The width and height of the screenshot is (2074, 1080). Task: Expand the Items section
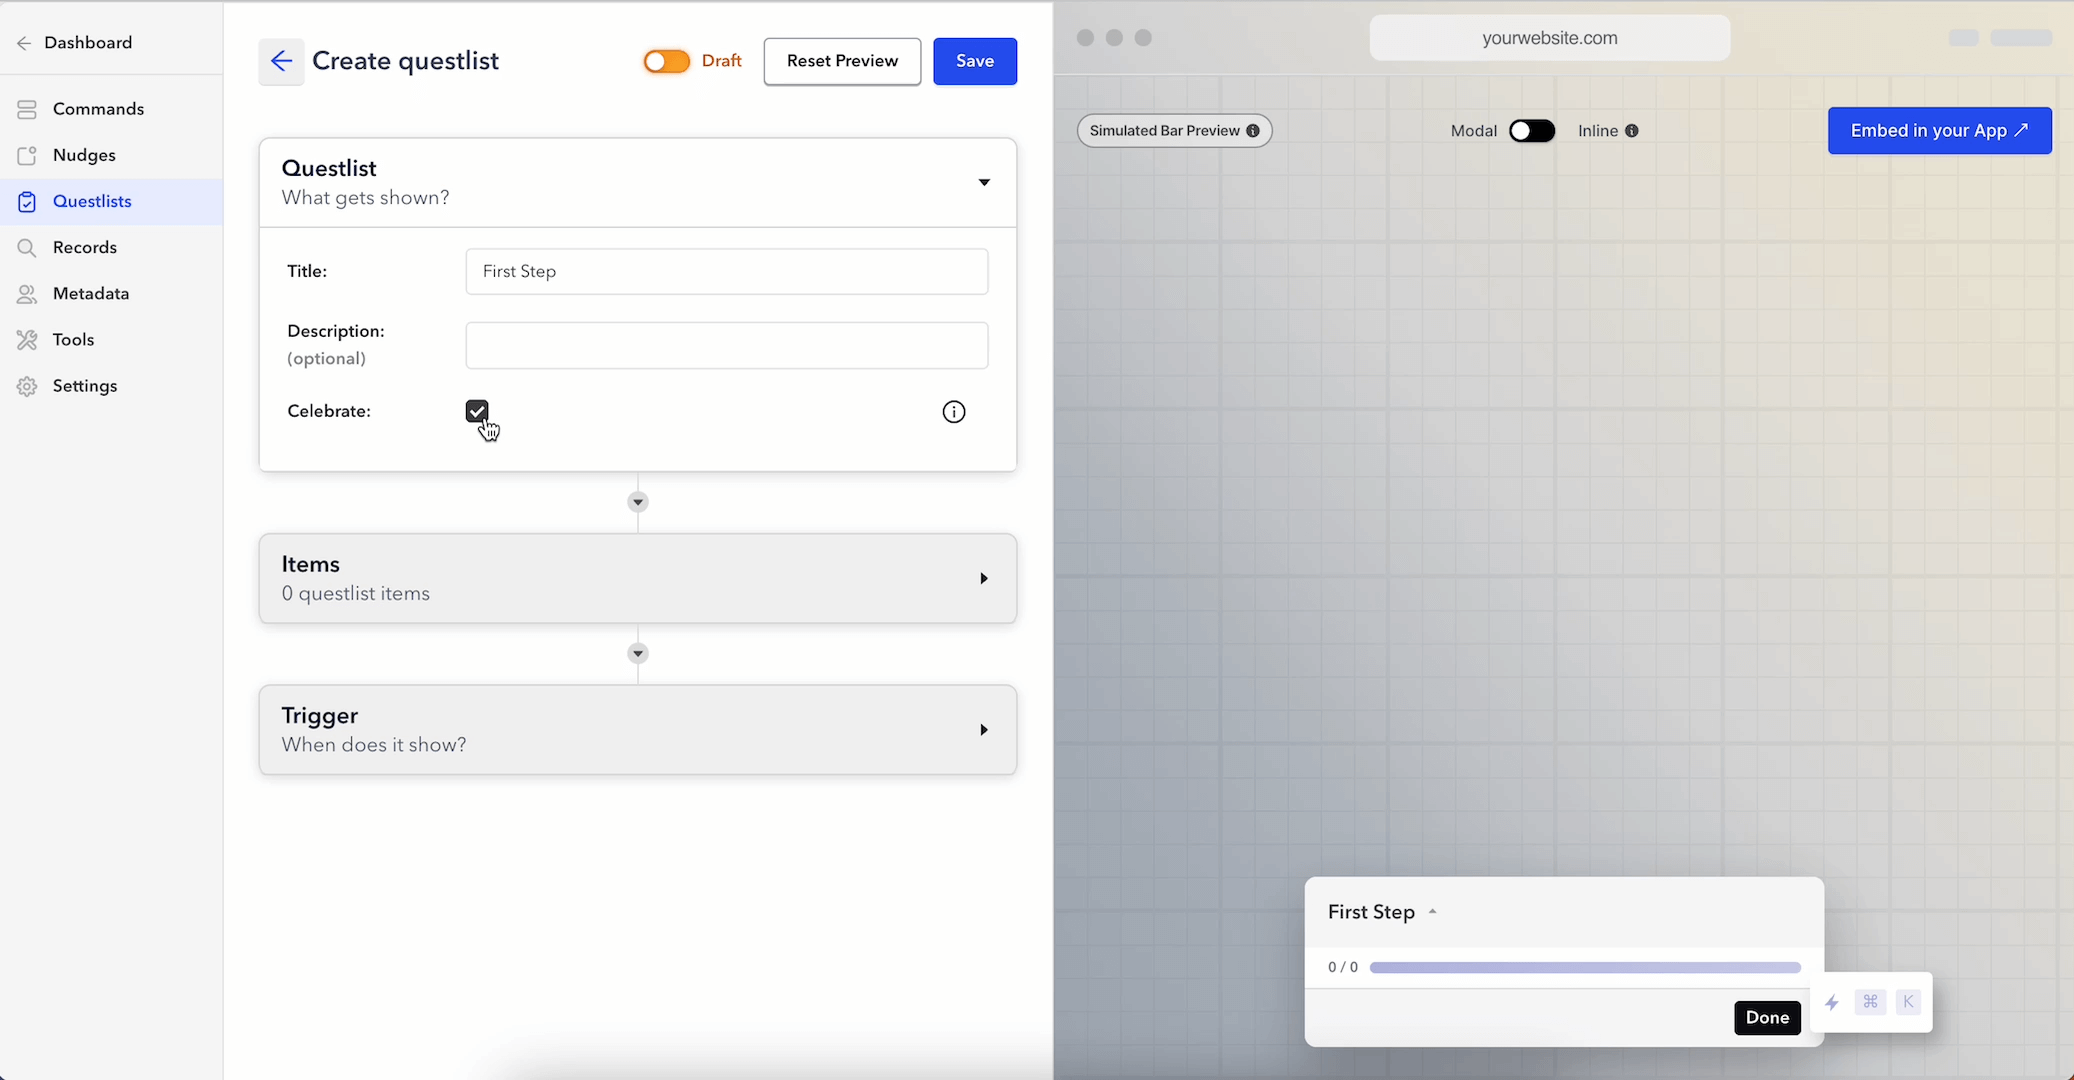click(983, 578)
